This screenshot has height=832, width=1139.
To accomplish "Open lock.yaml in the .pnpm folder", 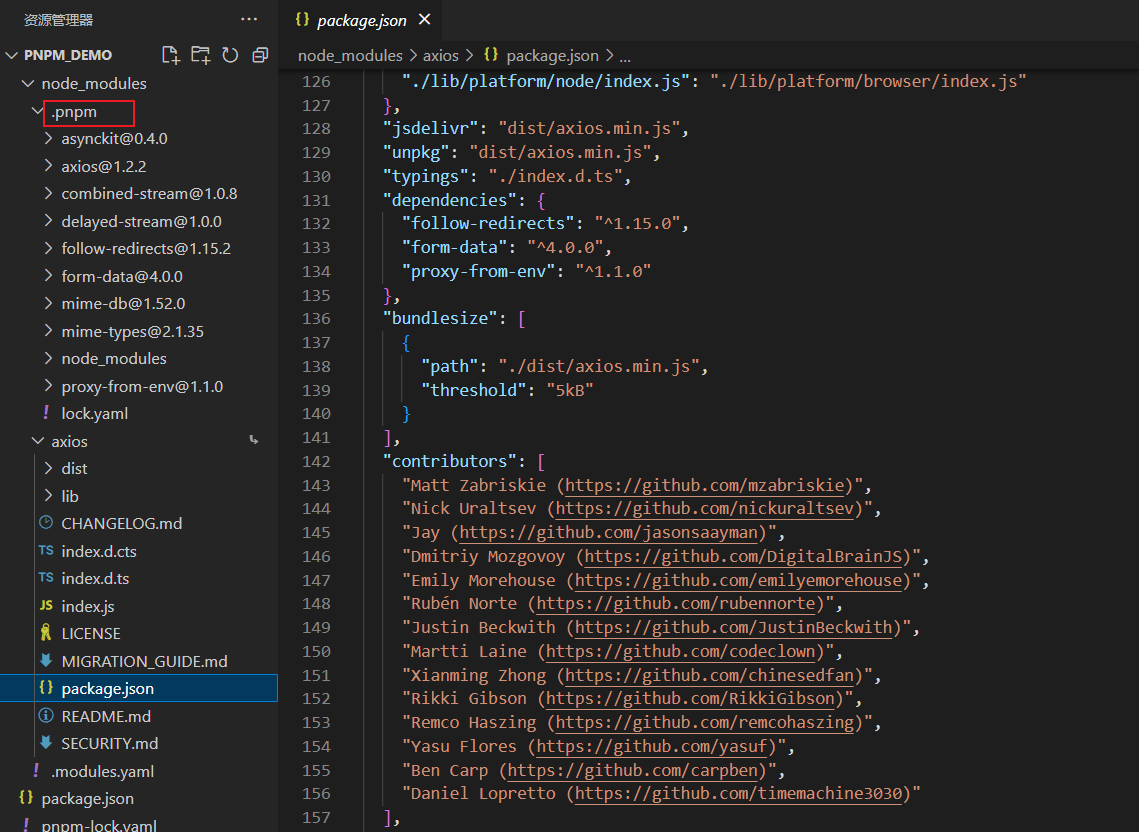I will coord(94,413).
